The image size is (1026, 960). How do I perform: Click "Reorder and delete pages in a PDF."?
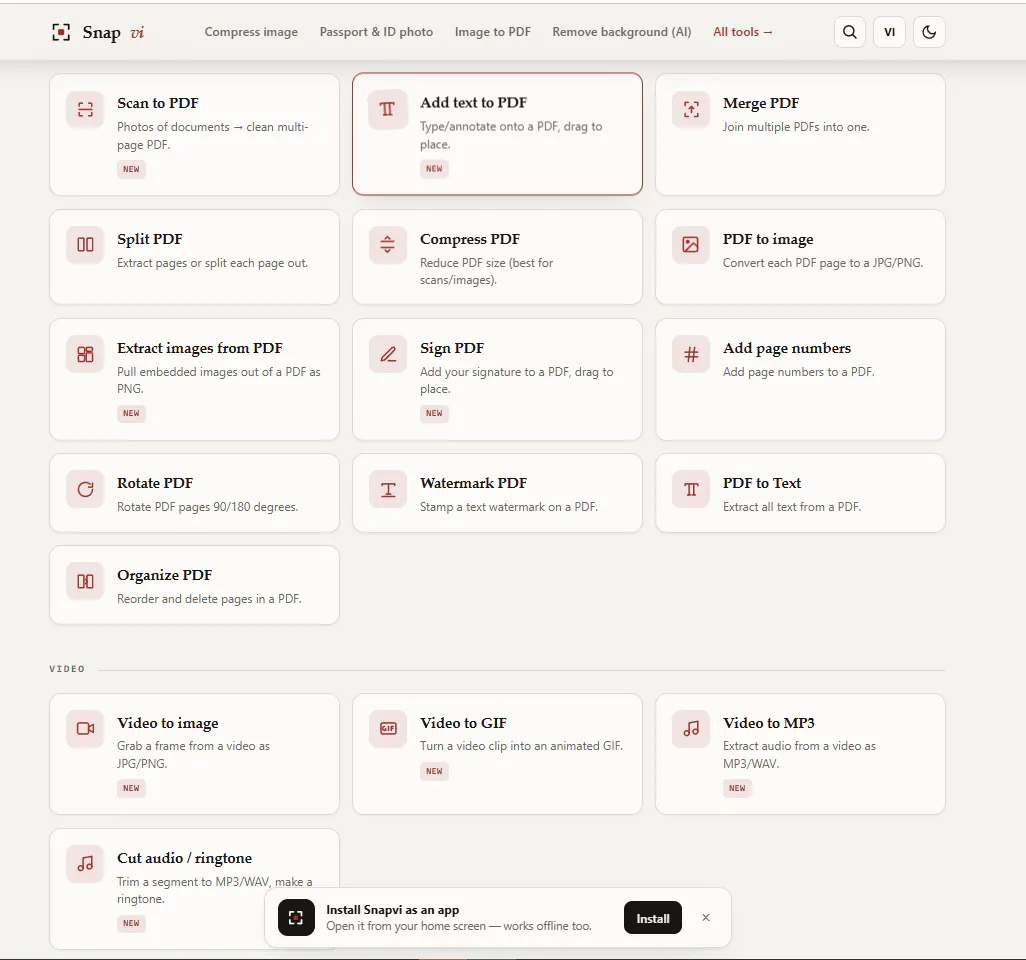tap(209, 599)
